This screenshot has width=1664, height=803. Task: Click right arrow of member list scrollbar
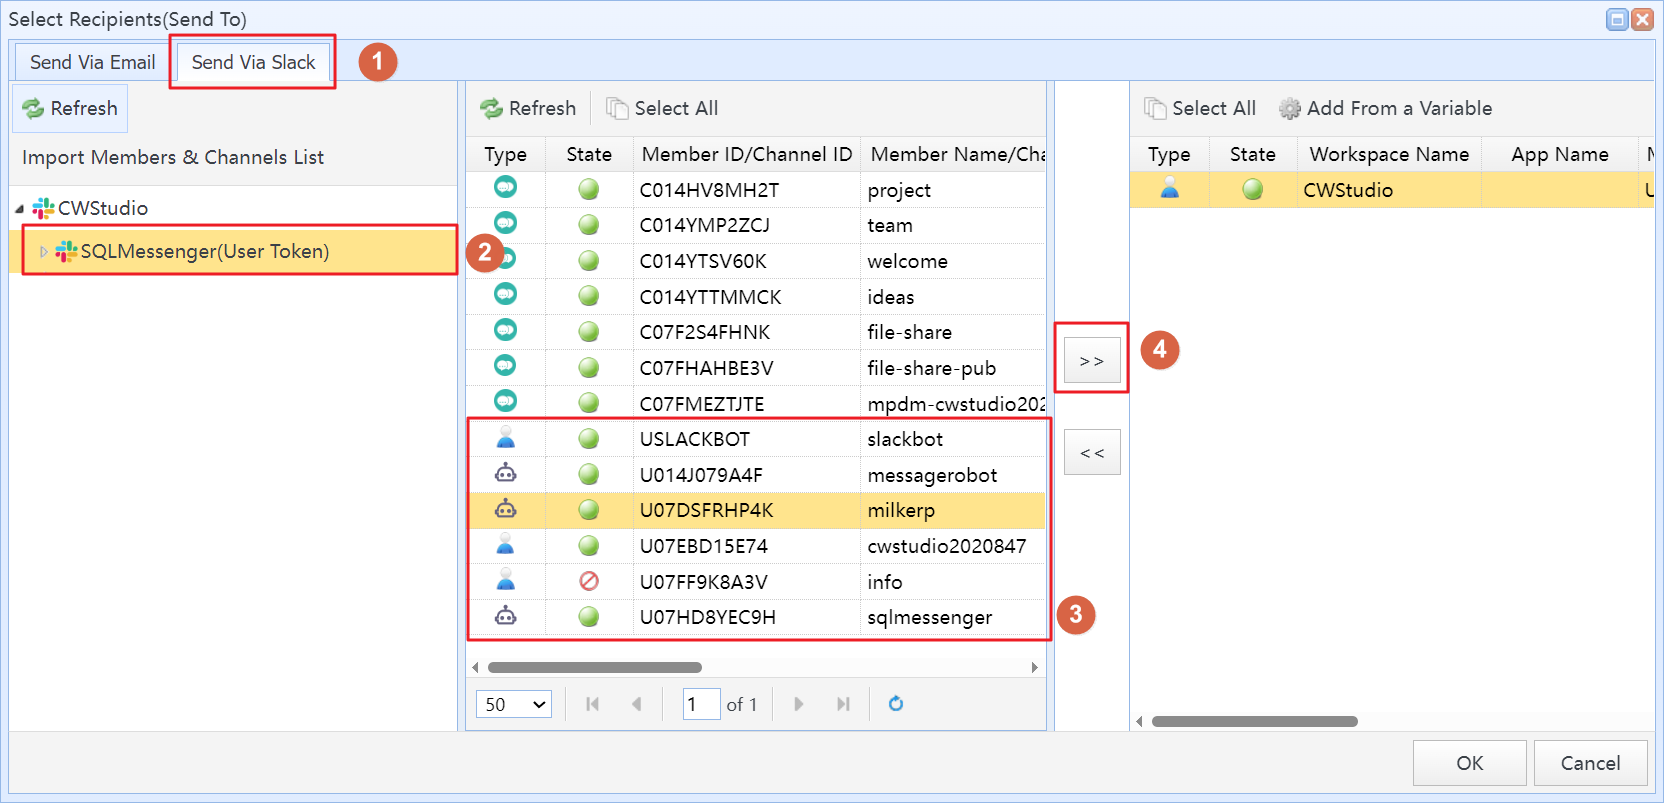pyautogui.click(x=1034, y=667)
